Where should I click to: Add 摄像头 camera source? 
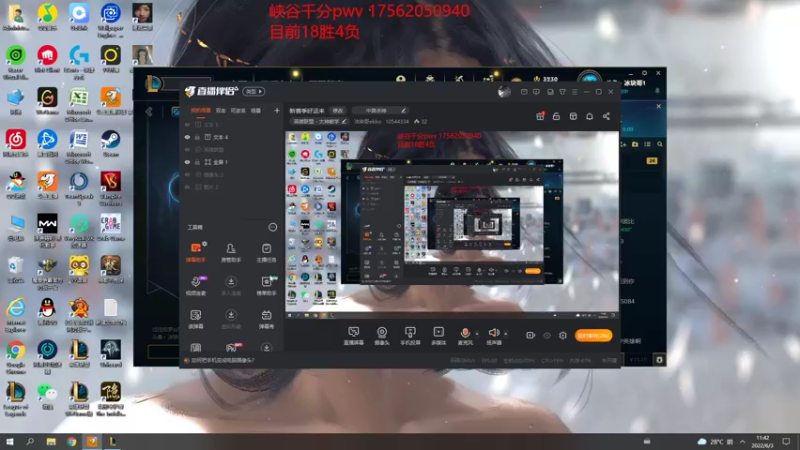tap(382, 336)
